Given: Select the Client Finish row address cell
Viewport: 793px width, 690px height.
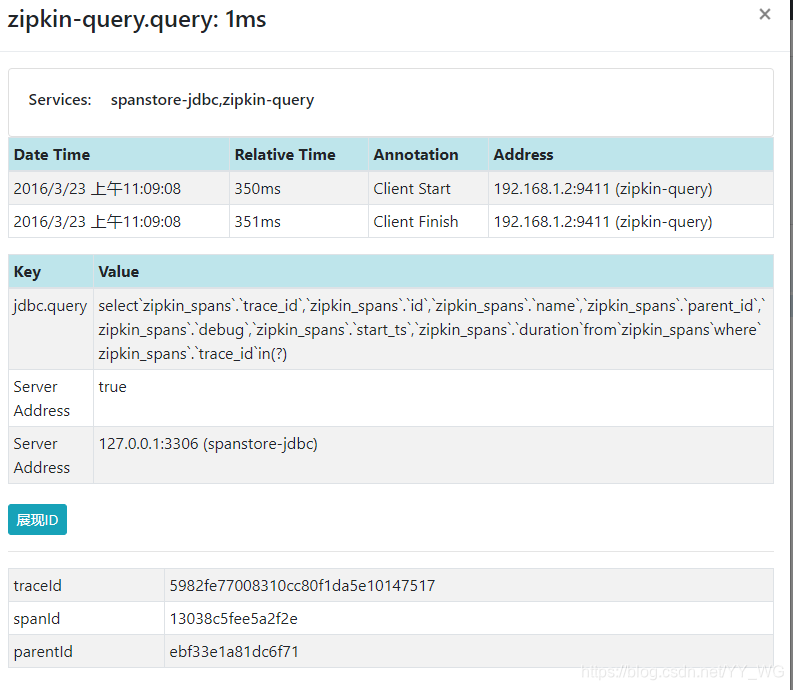Looking at the screenshot, I should tap(631, 222).
